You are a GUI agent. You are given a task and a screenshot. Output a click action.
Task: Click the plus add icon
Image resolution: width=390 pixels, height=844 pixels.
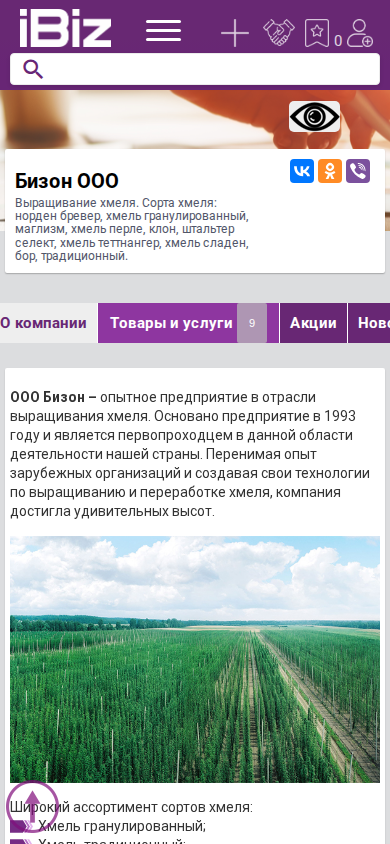235,33
